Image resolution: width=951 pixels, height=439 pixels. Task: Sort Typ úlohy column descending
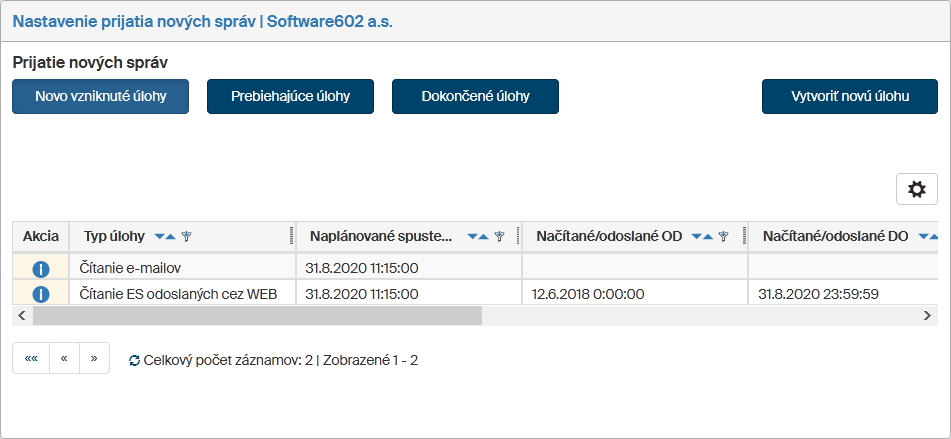[159, 237]
